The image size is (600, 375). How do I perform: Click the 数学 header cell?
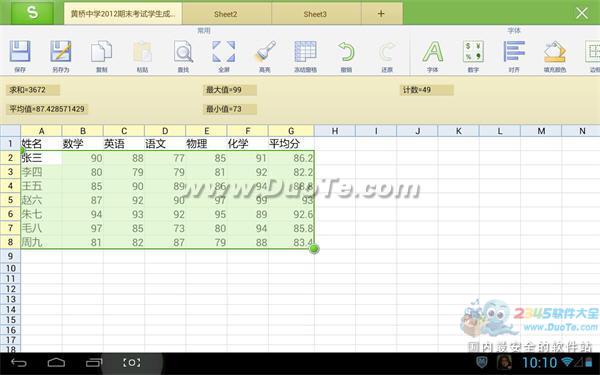click(83, 144)
